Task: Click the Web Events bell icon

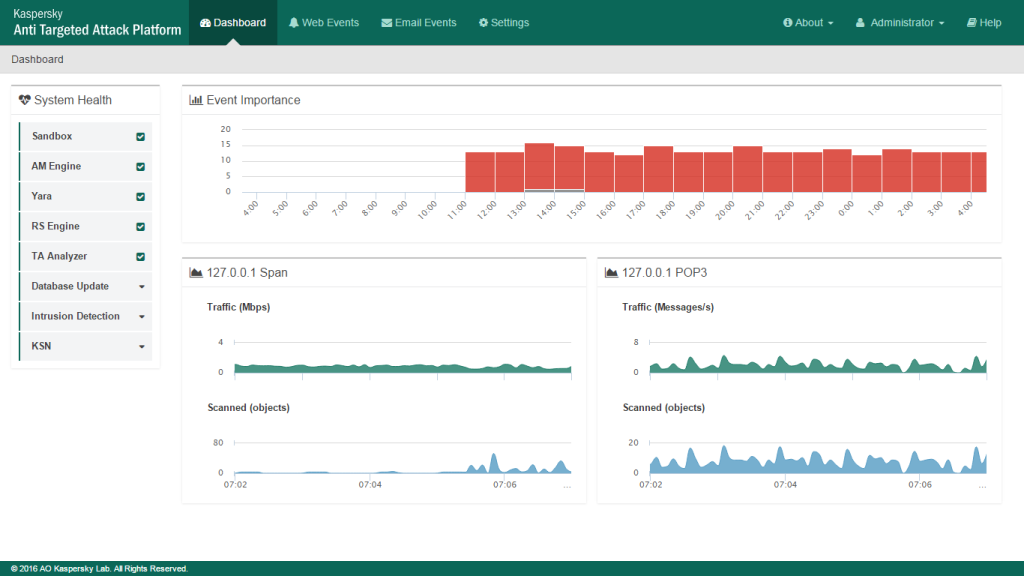Action: (294, 23)
